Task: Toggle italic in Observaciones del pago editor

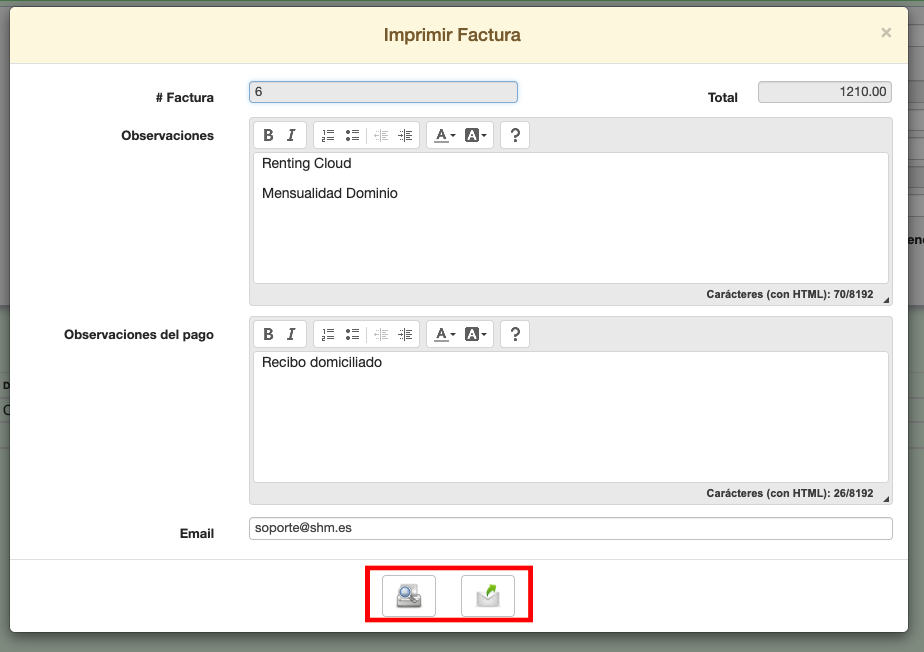Action: [291, 335]
